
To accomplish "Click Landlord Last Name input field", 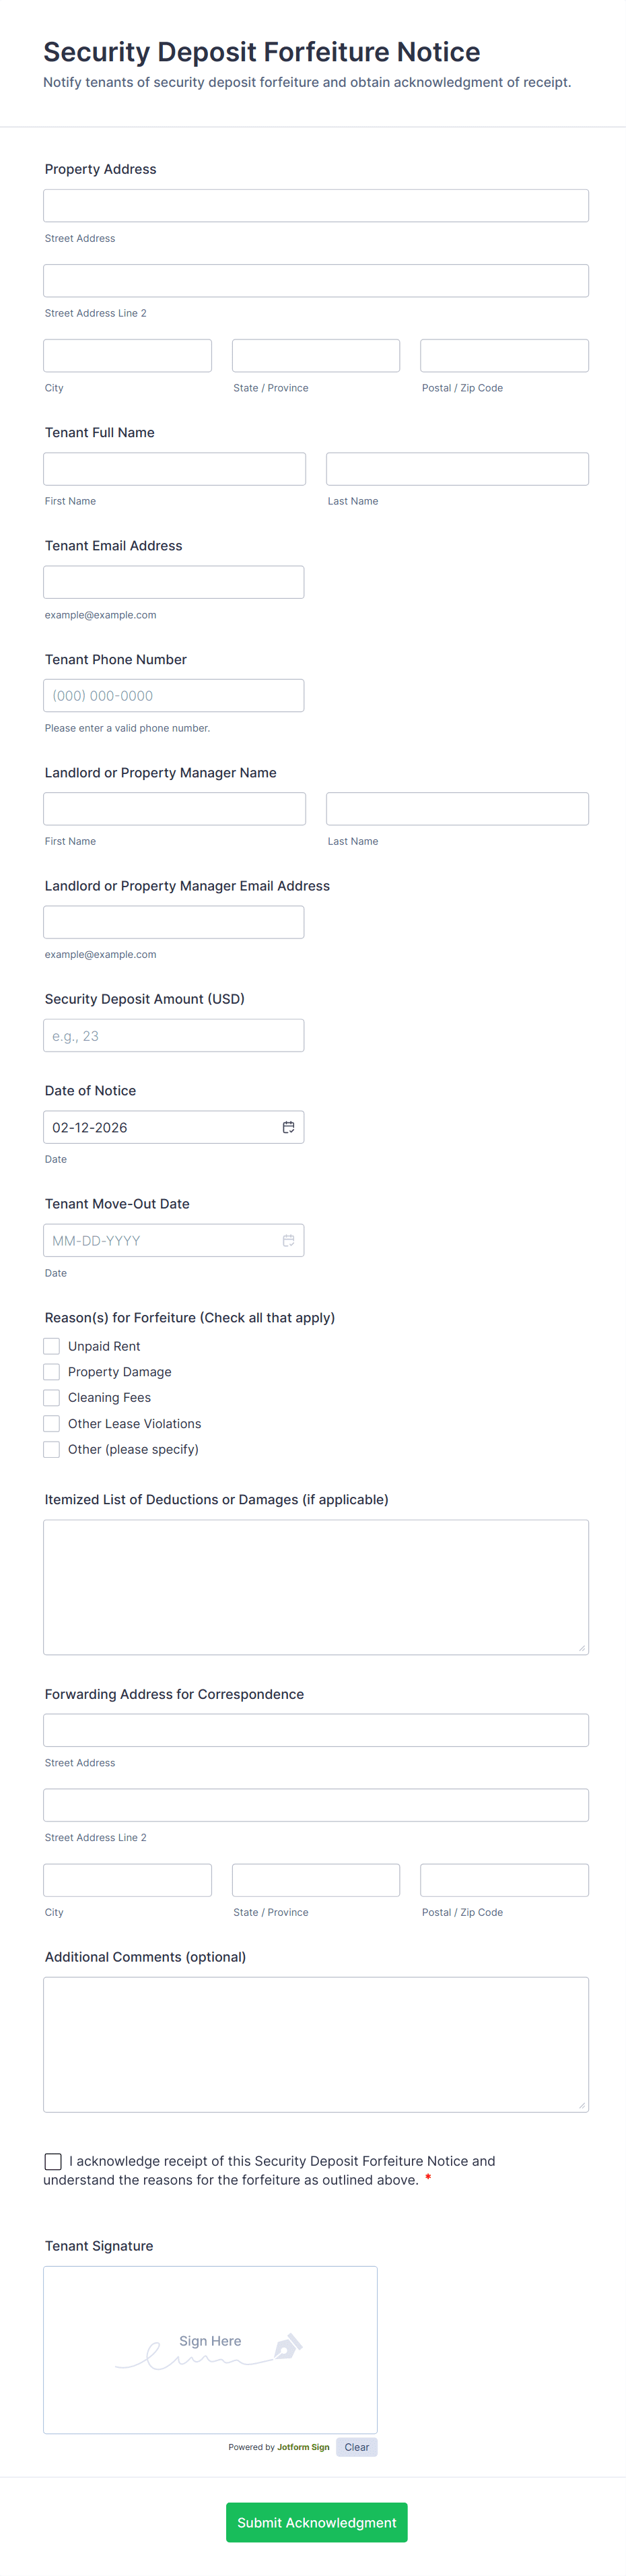I will click(457, 809).
